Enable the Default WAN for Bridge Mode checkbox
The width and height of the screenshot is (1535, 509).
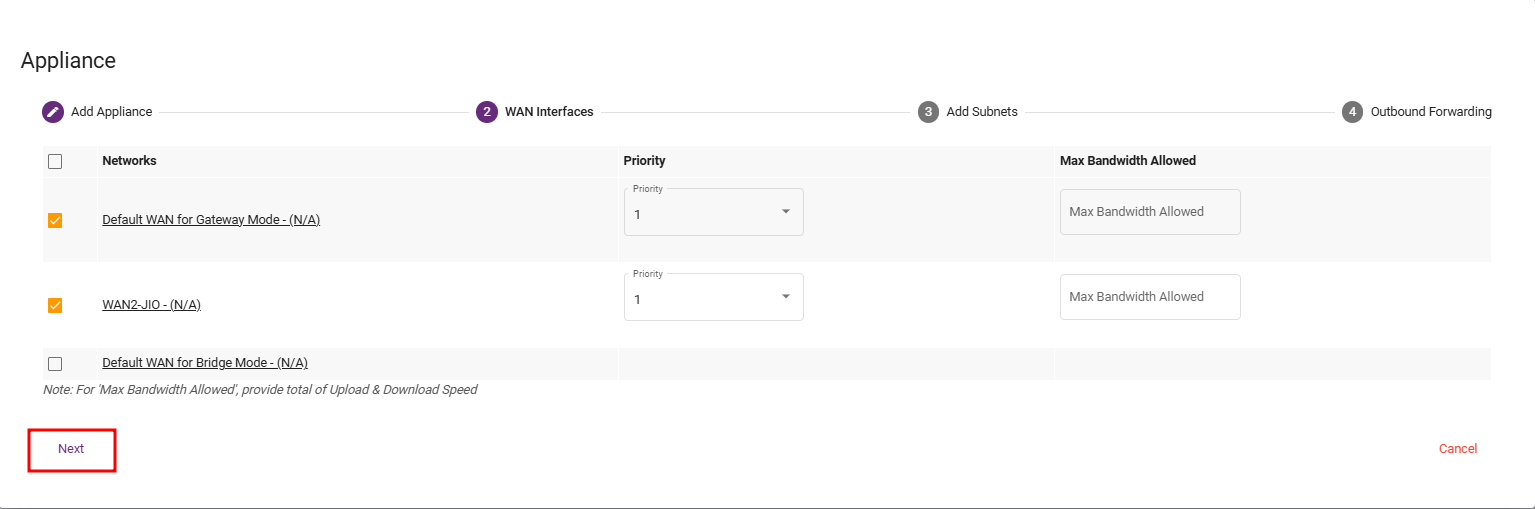[55, 364]
